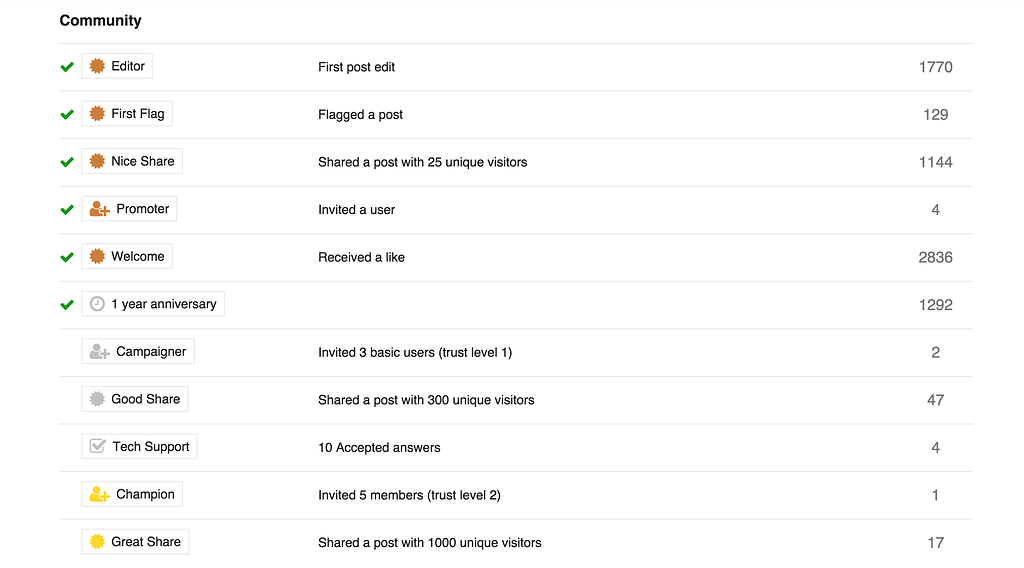Screen dimensions: 1024x568
Task: Open the Campaigner badge page
Action: [x=138, y=351]
